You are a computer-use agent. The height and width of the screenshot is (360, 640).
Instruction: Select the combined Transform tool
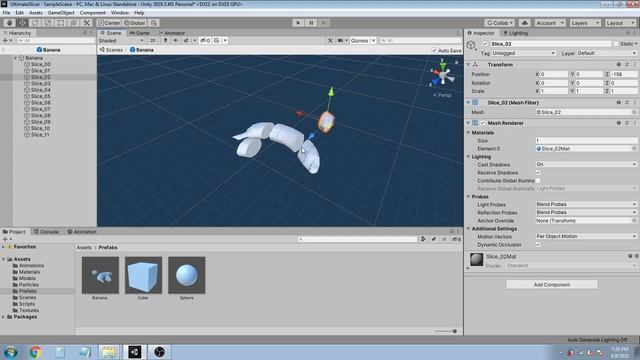(x=73, y=23)
